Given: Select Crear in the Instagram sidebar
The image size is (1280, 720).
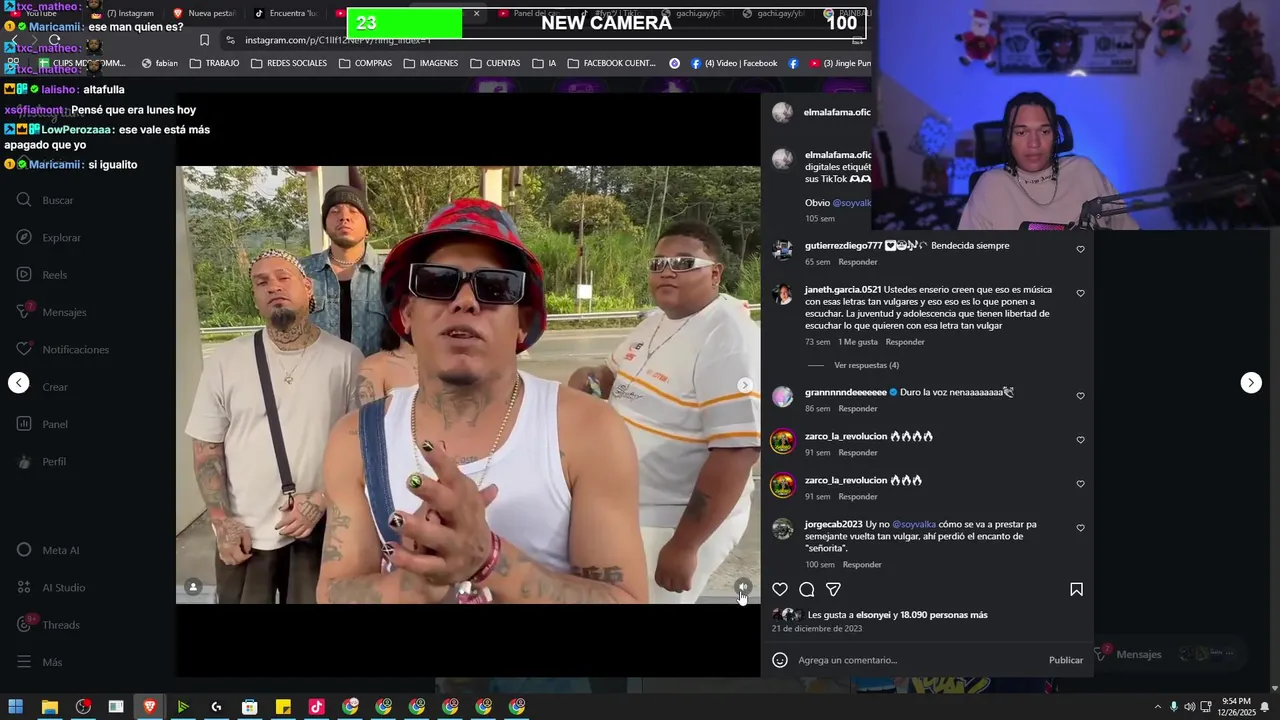Looking at the screenshot, I should (44, 387).
